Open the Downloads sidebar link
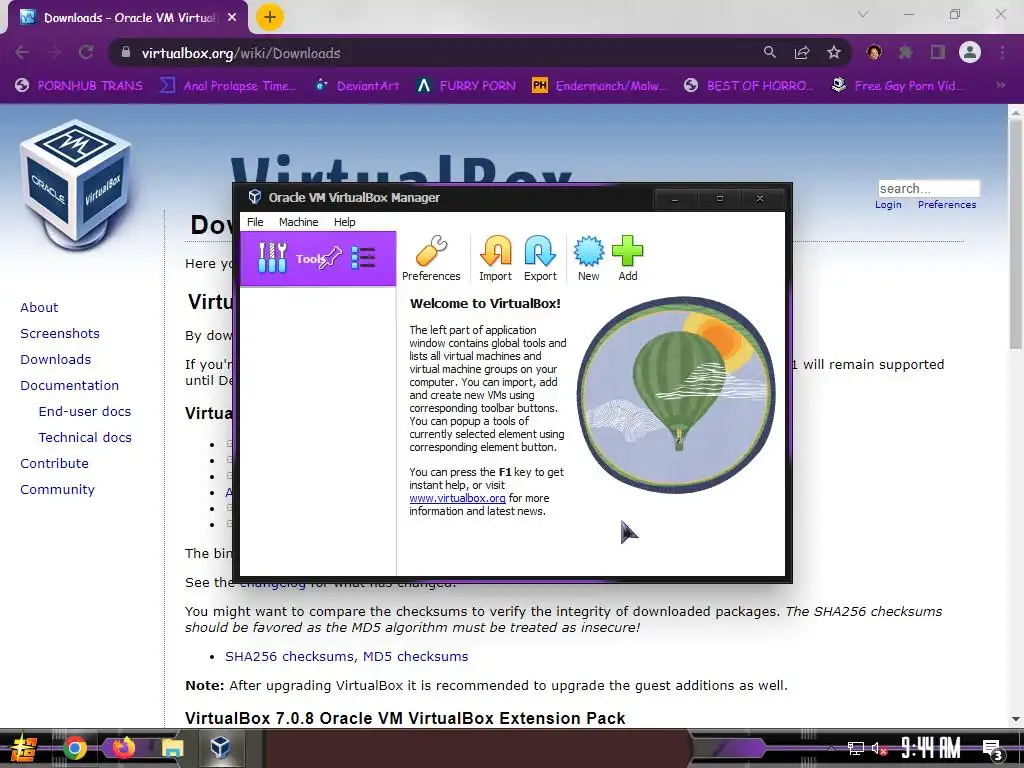The width and height of the screenshot is (1024, 768). pos(56,360)
